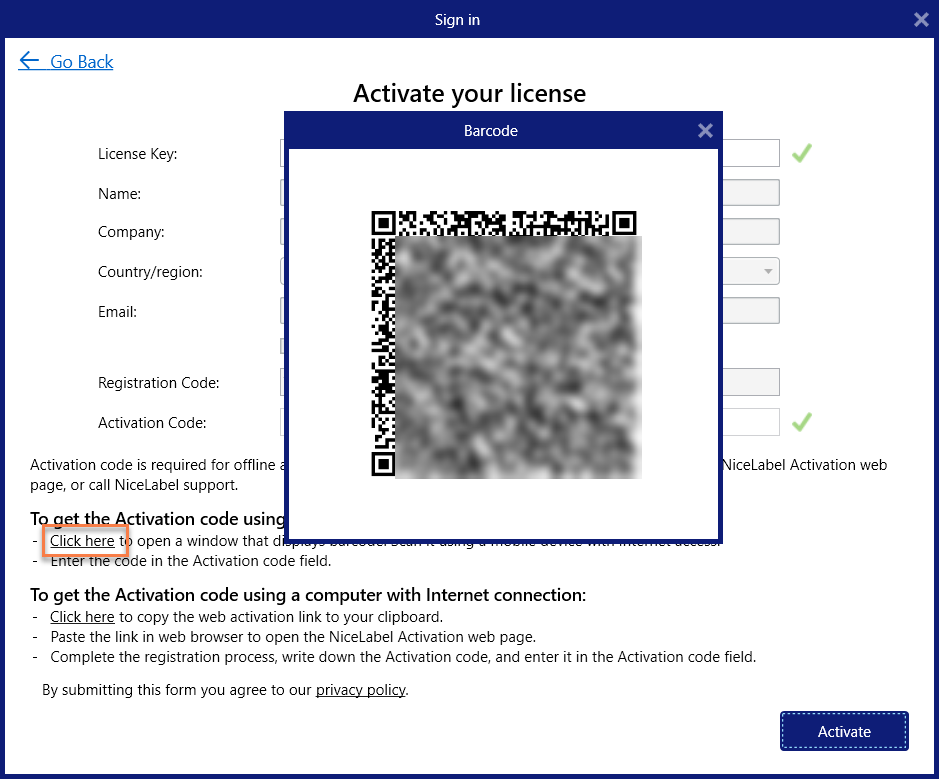Click the Email input field
This screenshot has height=779, width=939.
(x=750, y=310)
